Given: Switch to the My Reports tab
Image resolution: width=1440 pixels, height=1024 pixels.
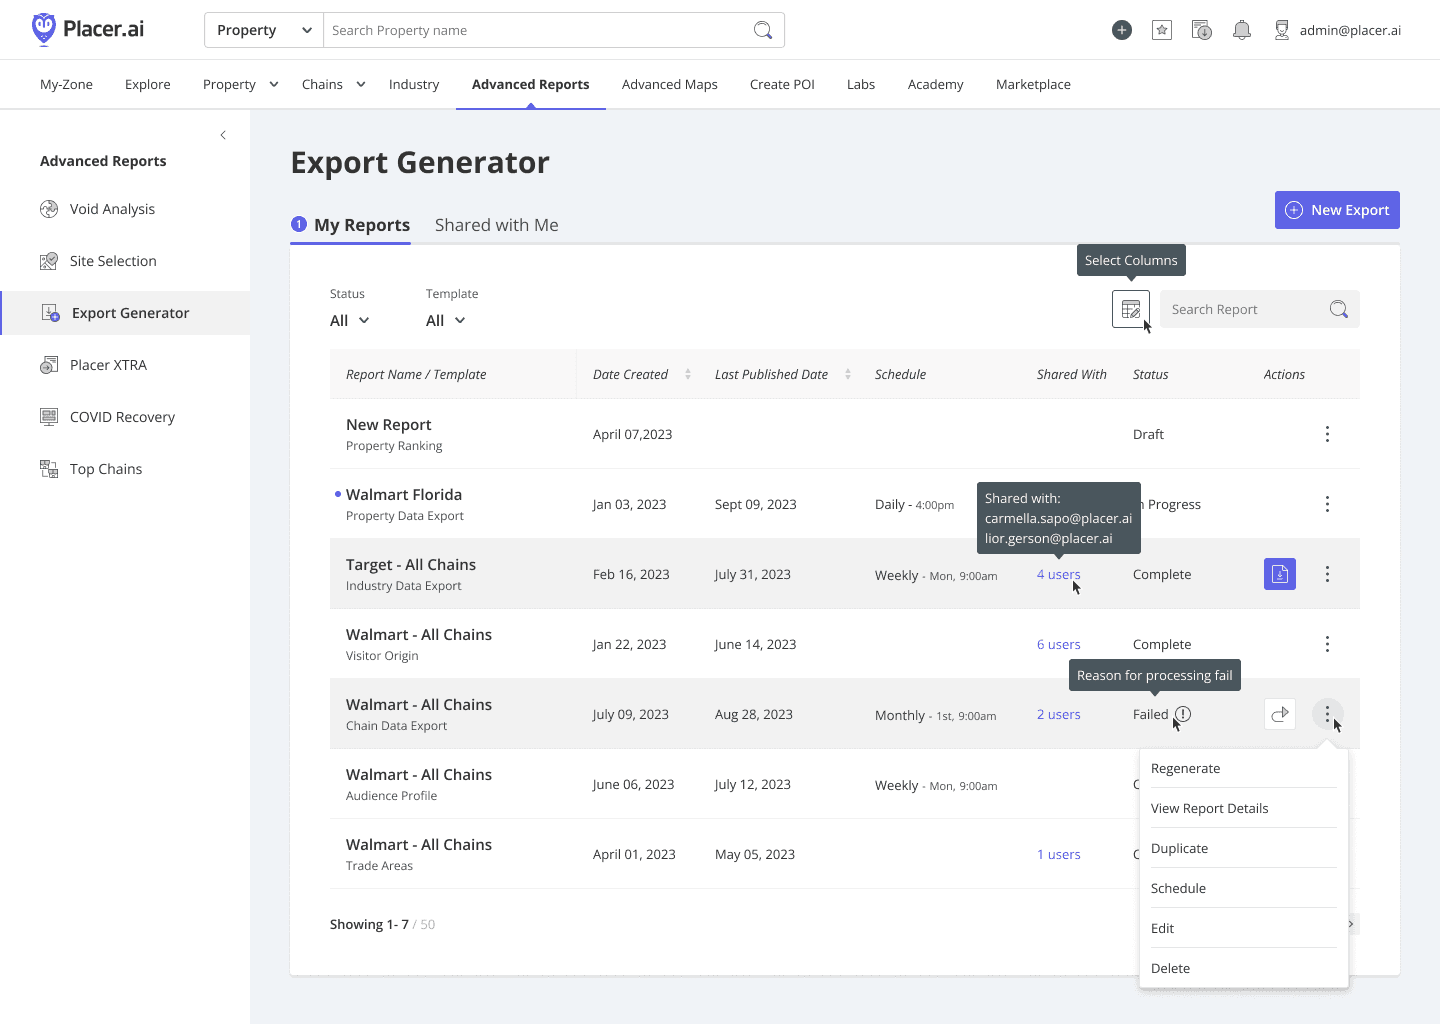Looking at the screenshot, I should [x=351, y=225].
